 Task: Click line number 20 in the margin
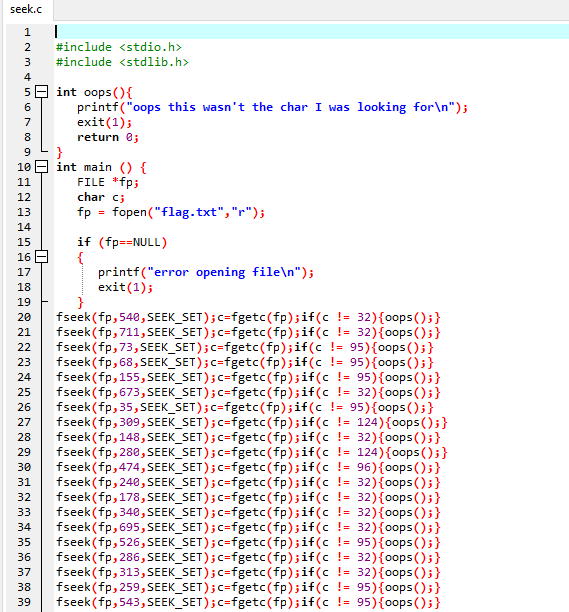point(24,317)
